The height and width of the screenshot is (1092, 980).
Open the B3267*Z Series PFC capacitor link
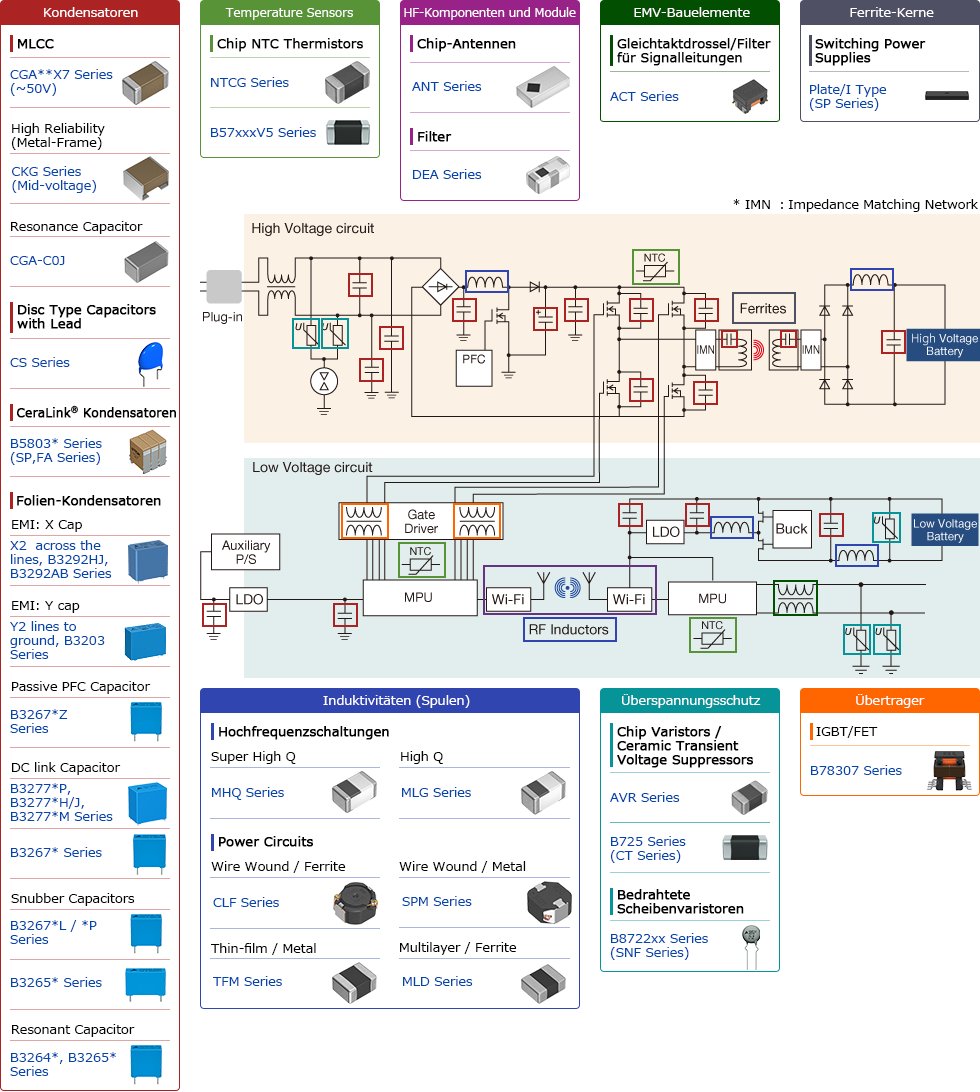tap(39, 722)
